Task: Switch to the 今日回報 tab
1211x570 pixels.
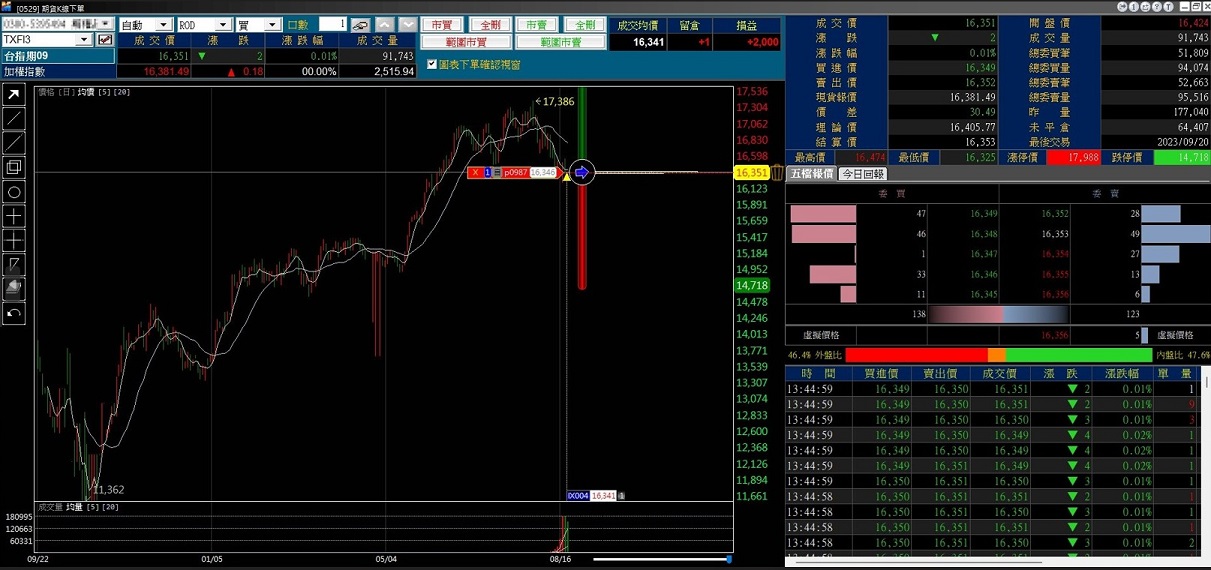Action: [862, 174]
